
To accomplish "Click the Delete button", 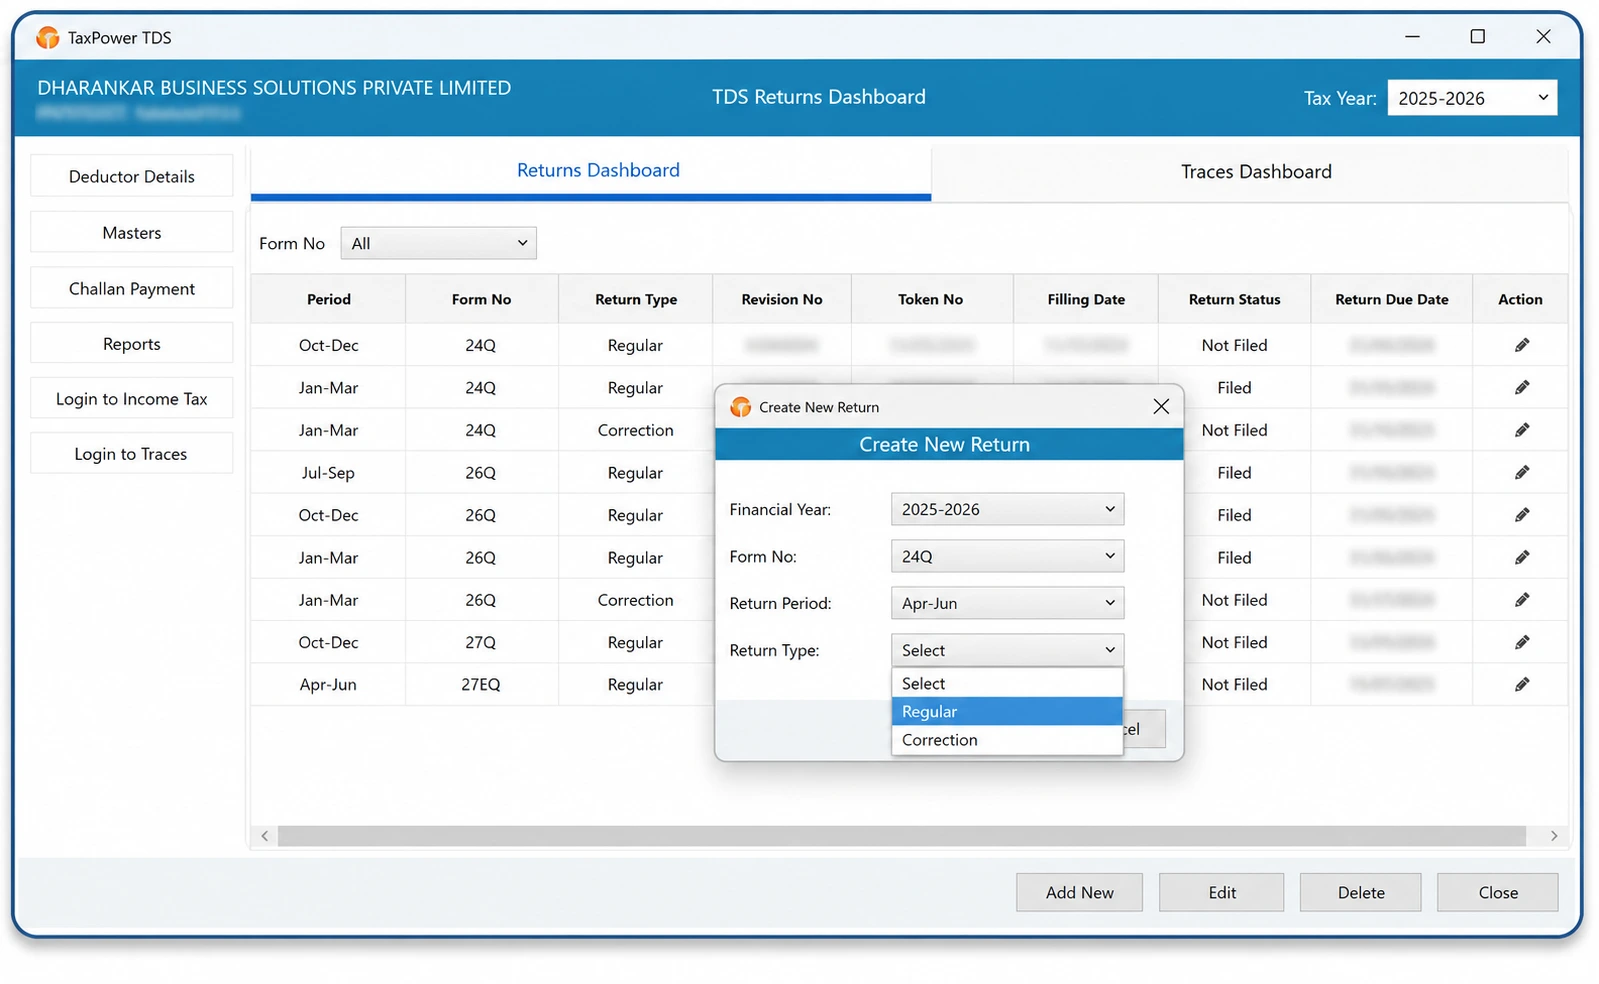I will tap(1360, 892).
